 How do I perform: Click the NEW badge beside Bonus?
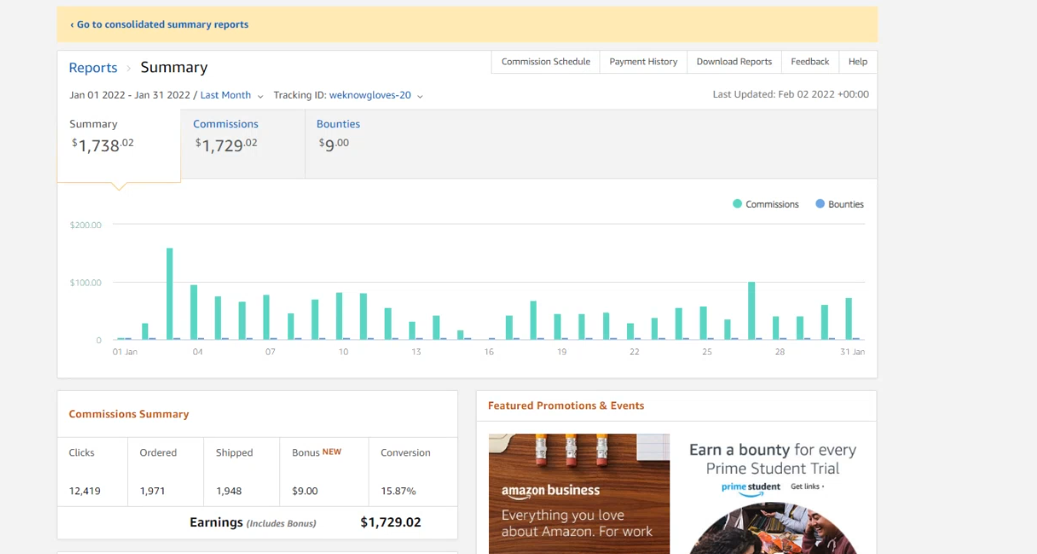tap(332, 452)
